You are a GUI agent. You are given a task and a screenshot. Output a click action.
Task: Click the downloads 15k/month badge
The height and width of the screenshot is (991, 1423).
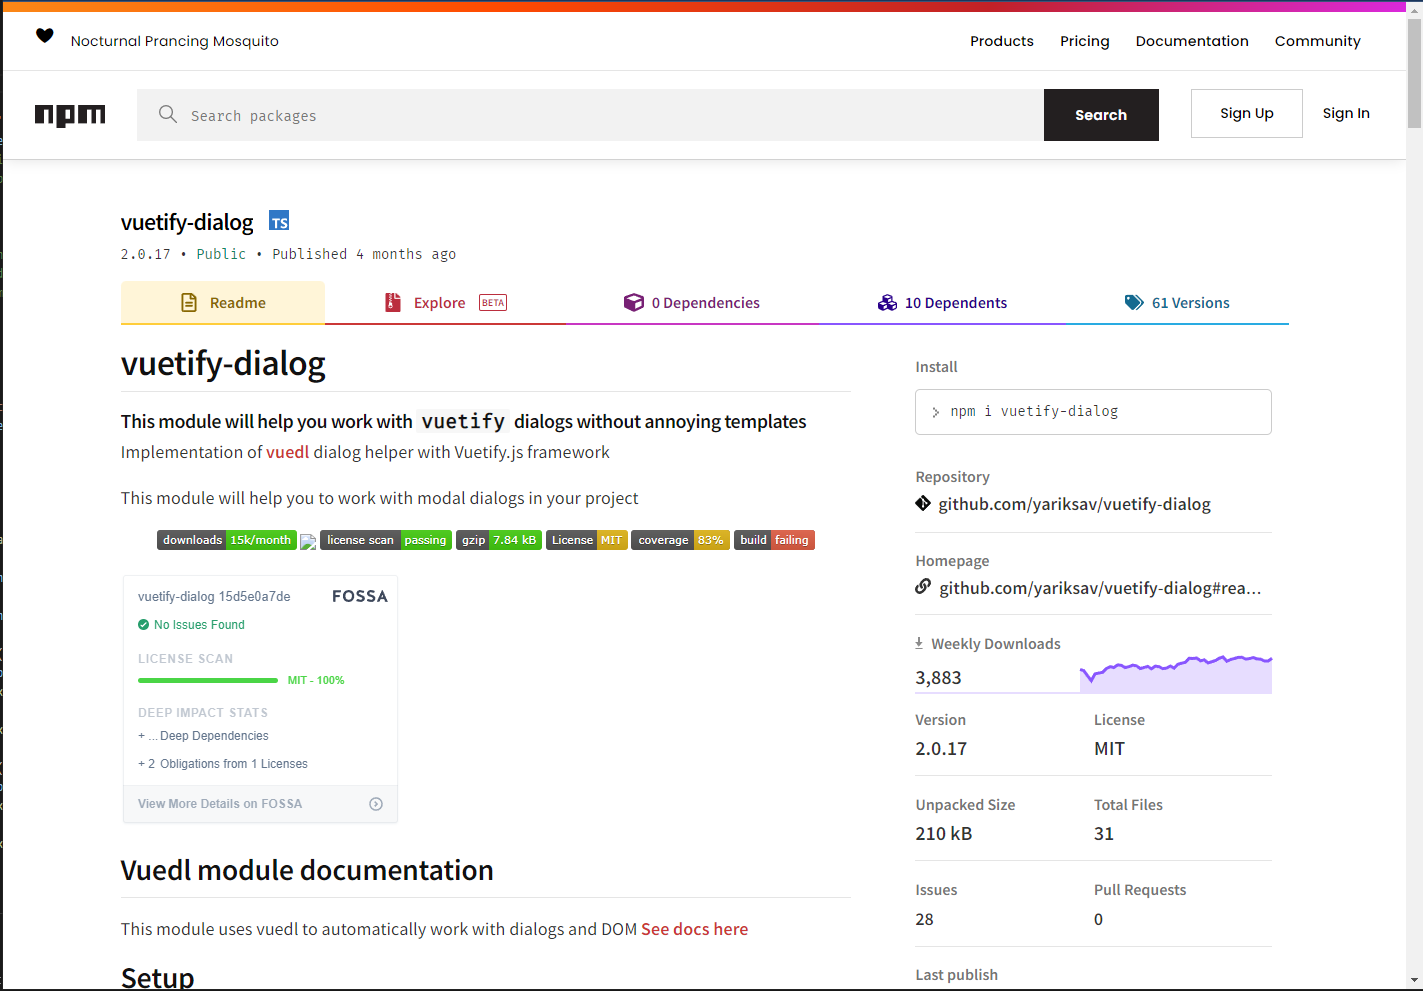(x=227, y=540)
